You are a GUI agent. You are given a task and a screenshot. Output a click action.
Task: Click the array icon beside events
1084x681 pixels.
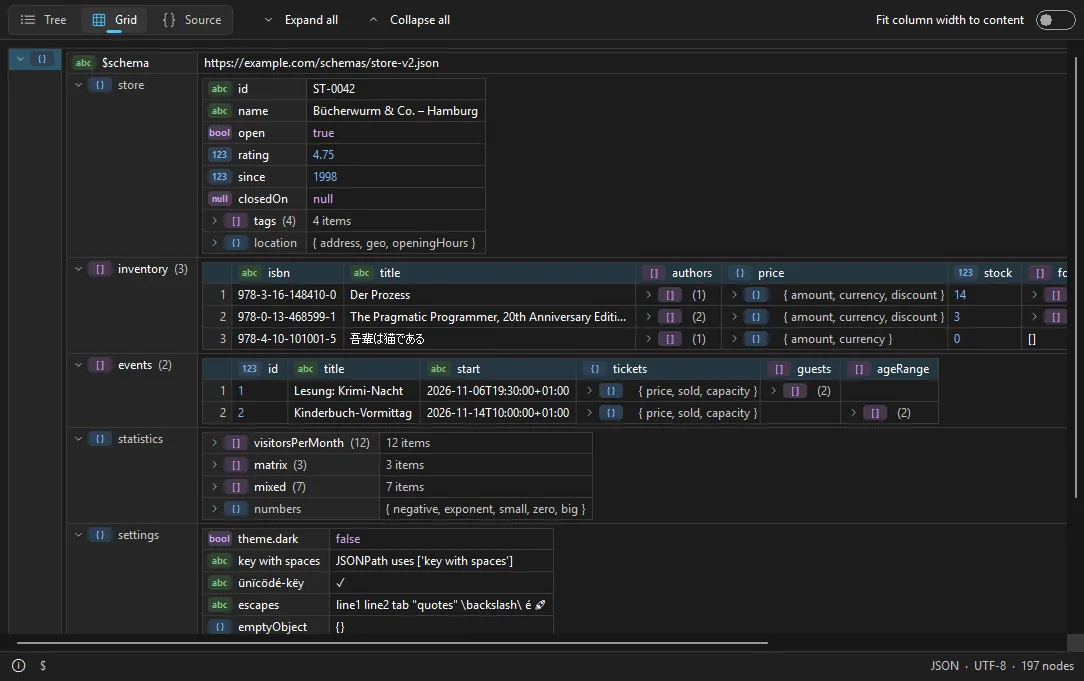pos(100,365)
